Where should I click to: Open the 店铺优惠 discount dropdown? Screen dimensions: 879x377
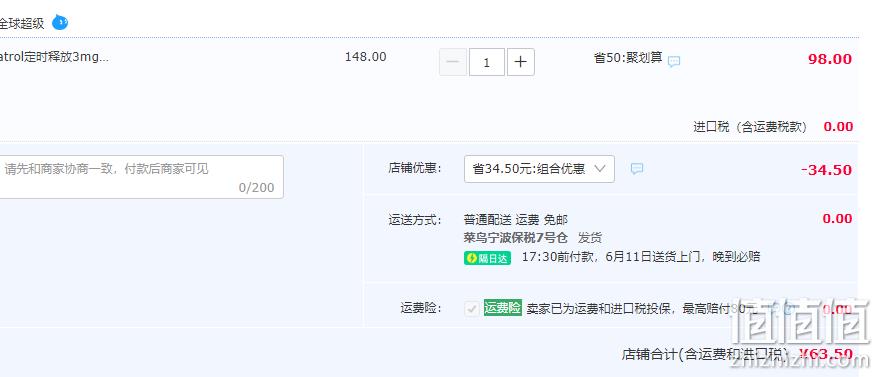(539, 169)
